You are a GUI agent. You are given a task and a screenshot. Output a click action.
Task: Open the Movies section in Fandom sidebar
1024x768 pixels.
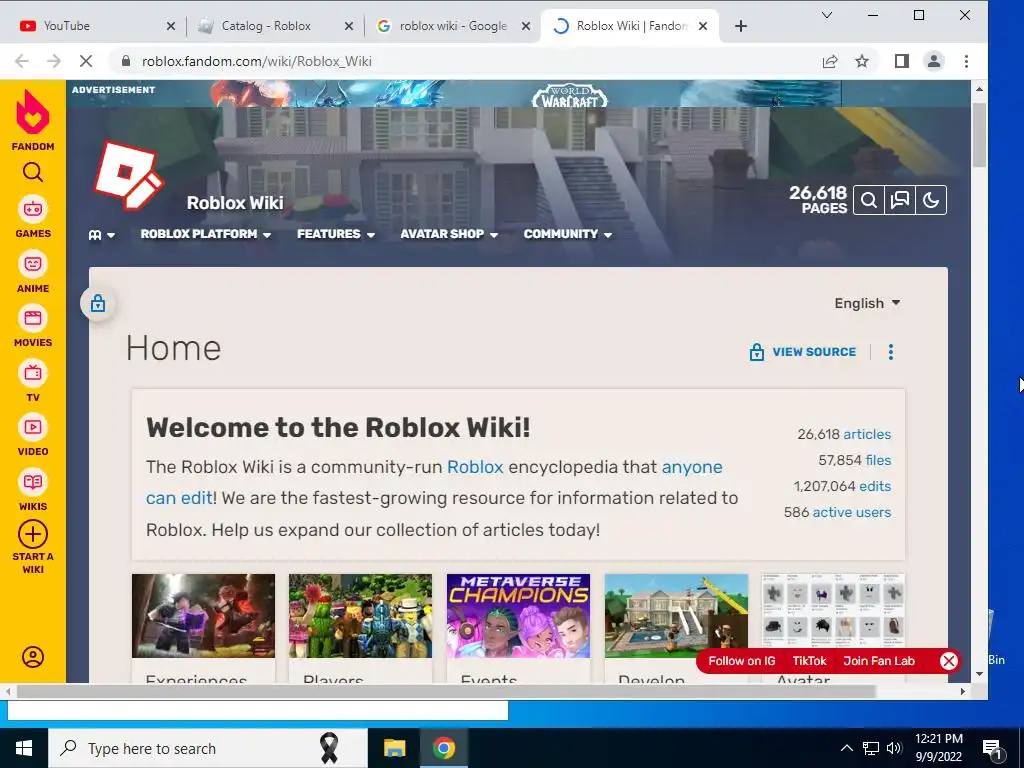(x=33, y=327)
